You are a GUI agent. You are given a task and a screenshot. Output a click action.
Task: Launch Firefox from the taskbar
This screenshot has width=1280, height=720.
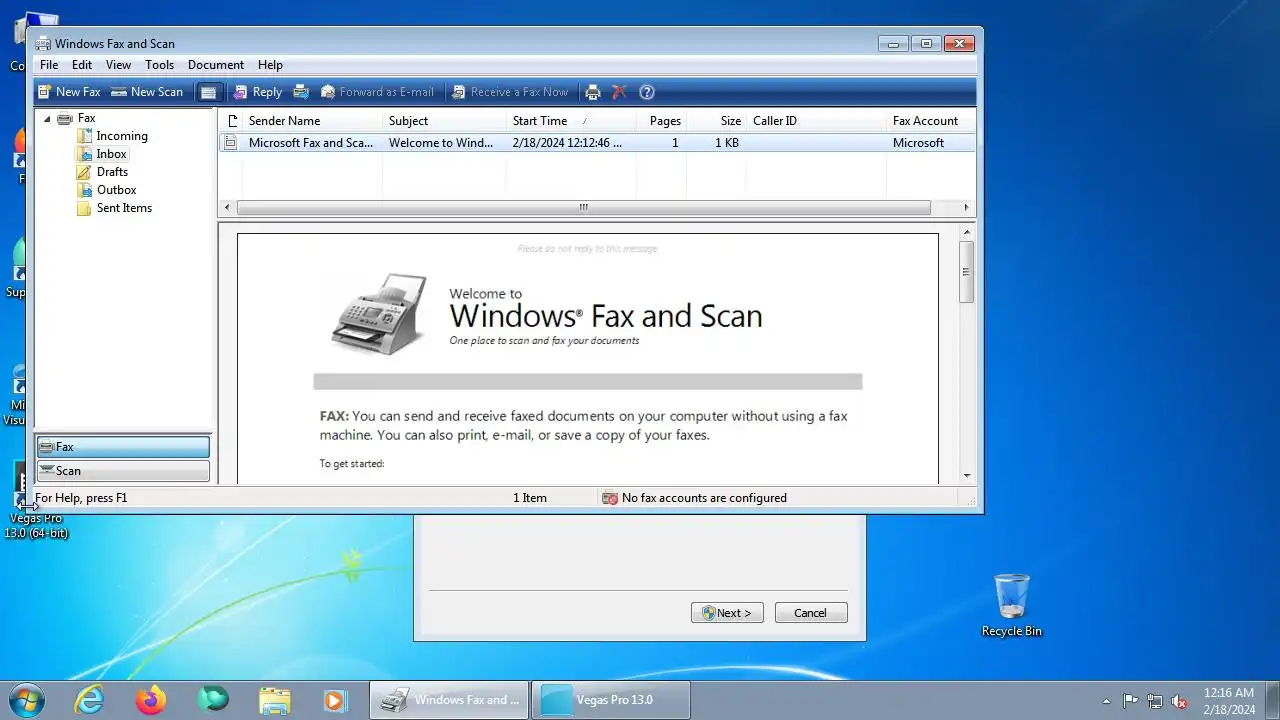(152, 700)
